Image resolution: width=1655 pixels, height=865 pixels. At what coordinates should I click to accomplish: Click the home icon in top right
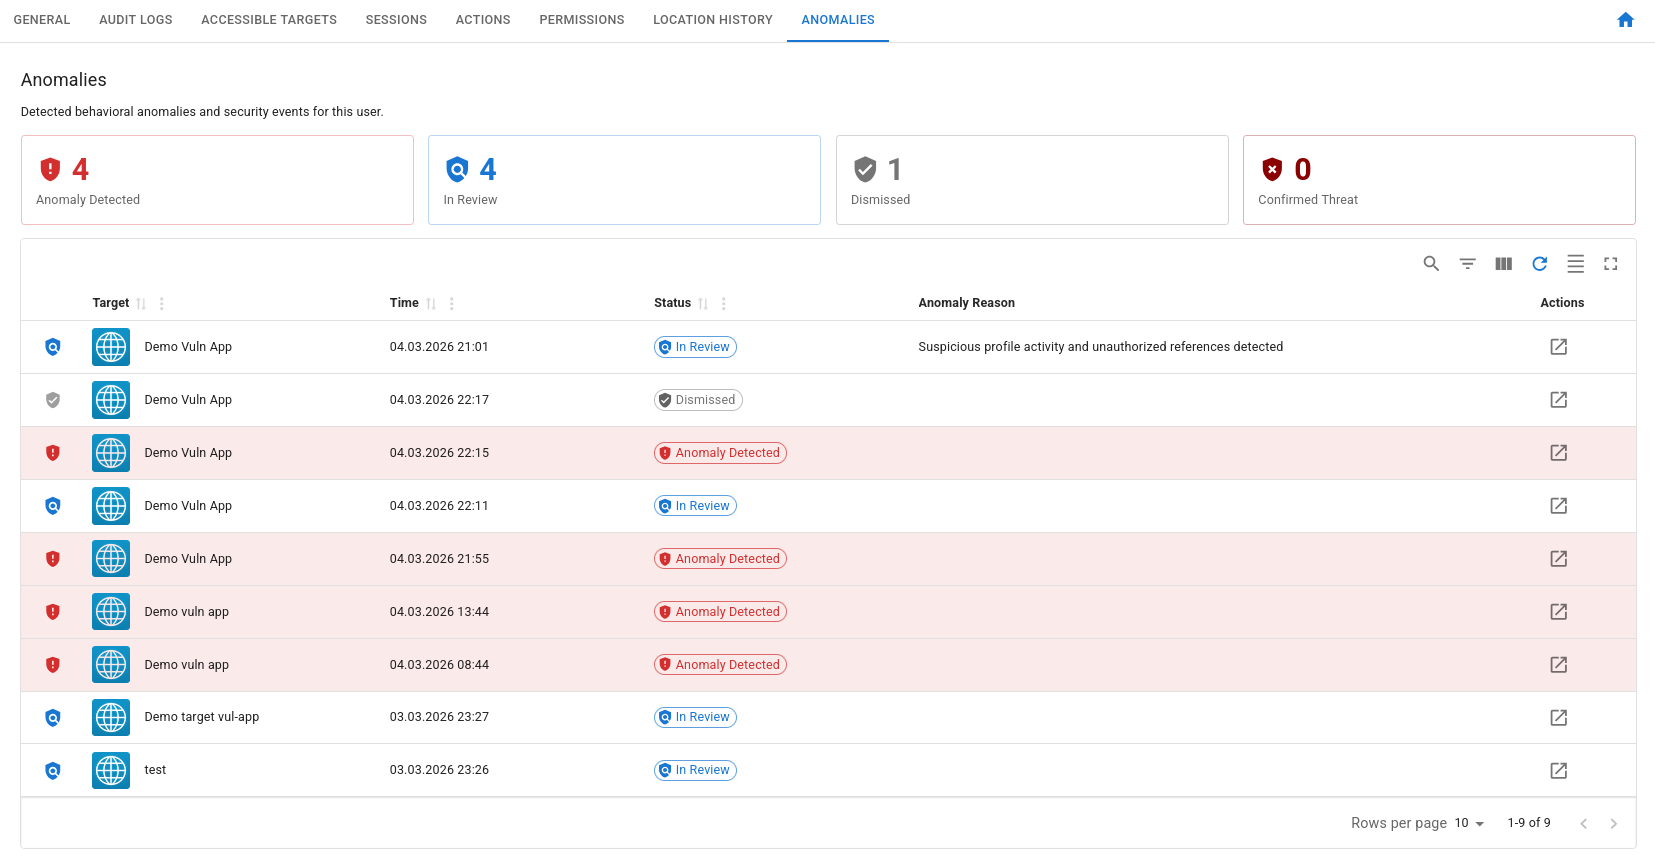point(1625,20)
